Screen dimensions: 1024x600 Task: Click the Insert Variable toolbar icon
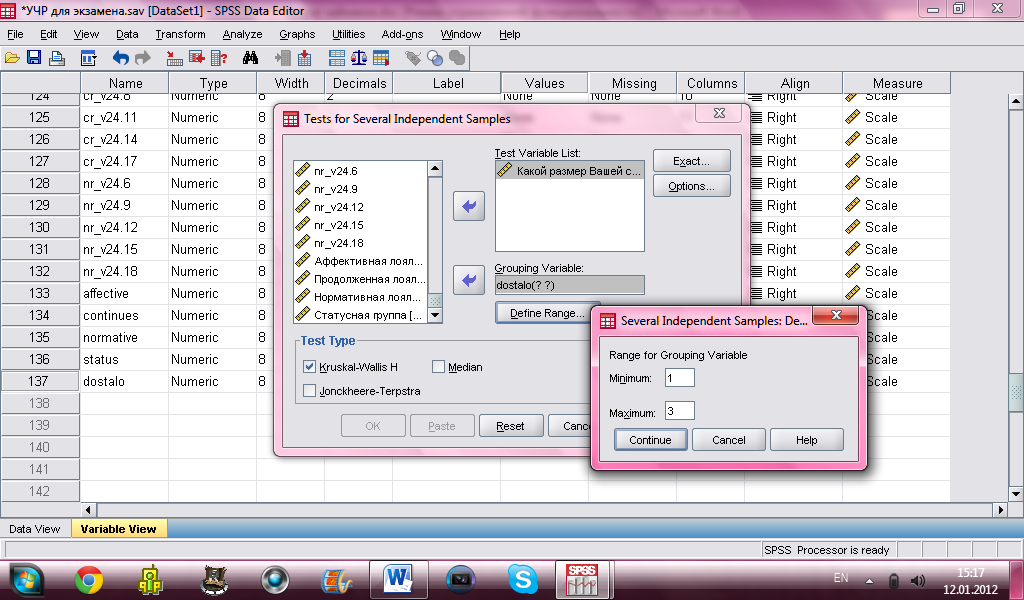[304, 58]
